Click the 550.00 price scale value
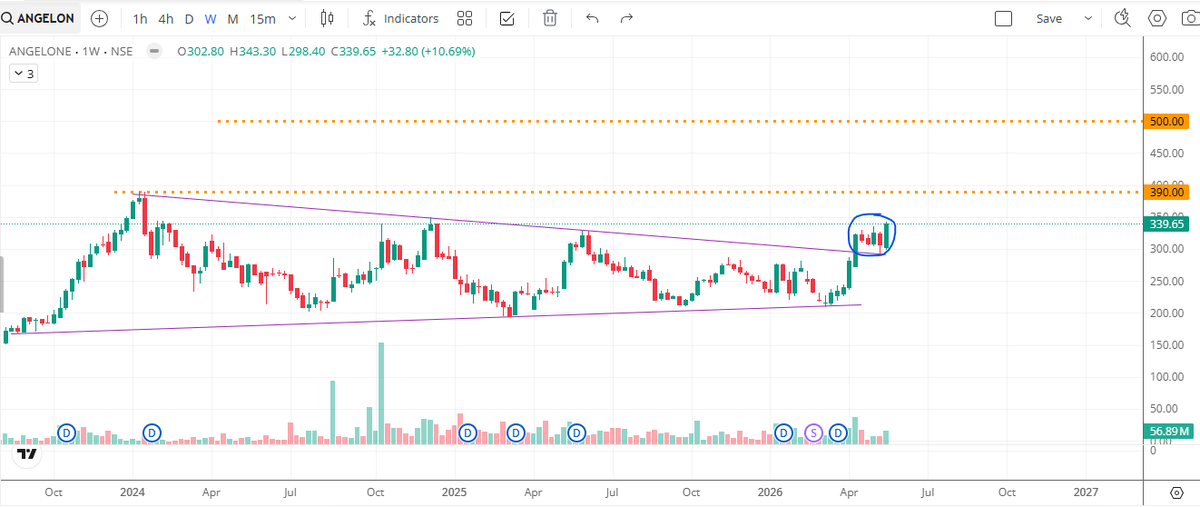Viewport: 1200px width, 507px height. (1166, 89)
